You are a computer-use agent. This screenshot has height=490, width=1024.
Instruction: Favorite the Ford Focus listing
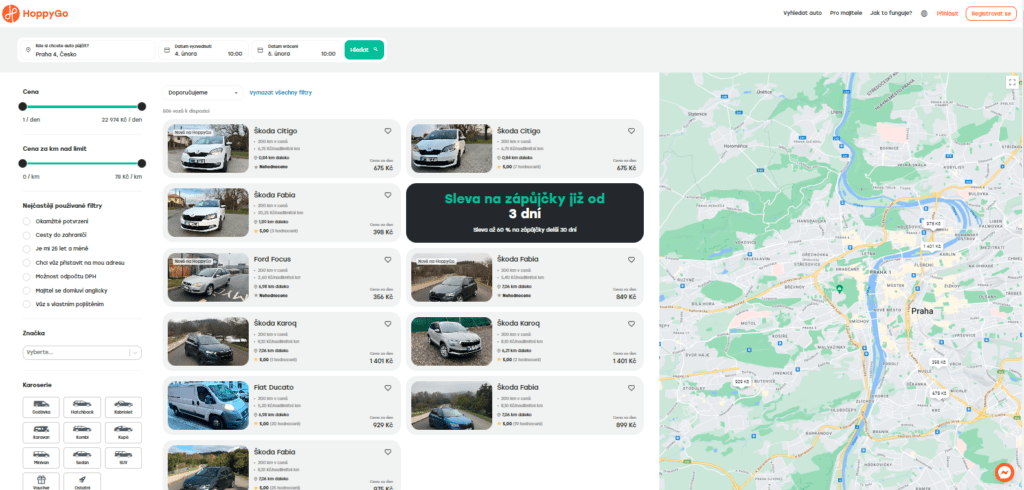[x=387, y=259]
